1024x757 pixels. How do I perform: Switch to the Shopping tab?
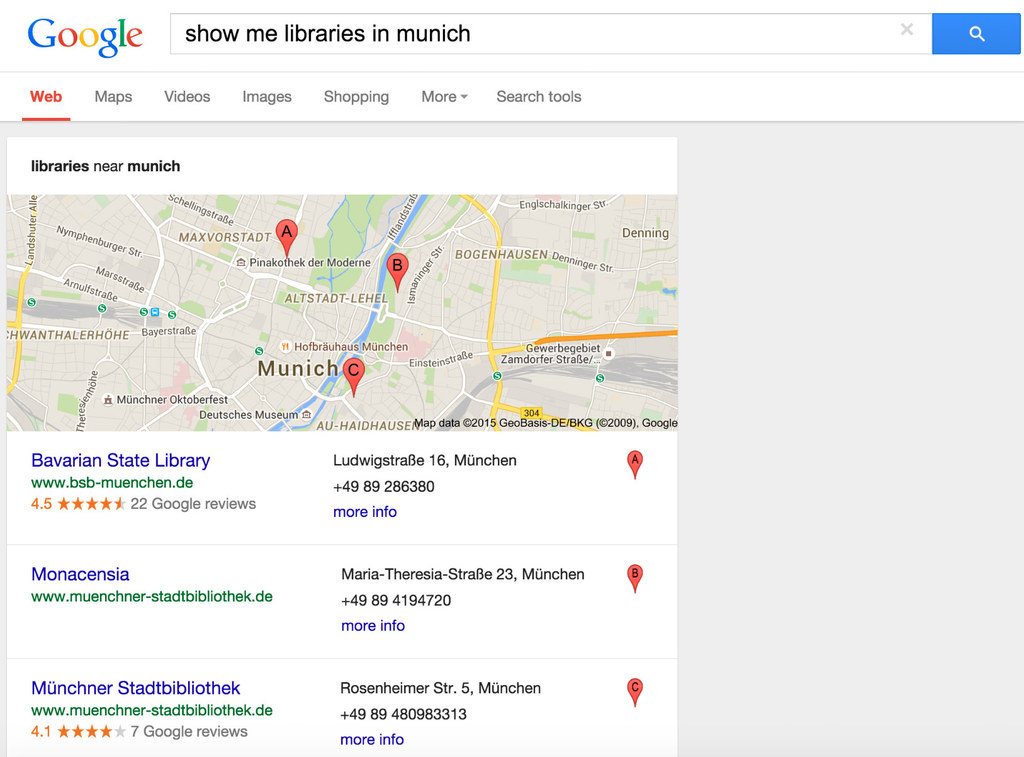pyautogui.click(x=356, y=97)
